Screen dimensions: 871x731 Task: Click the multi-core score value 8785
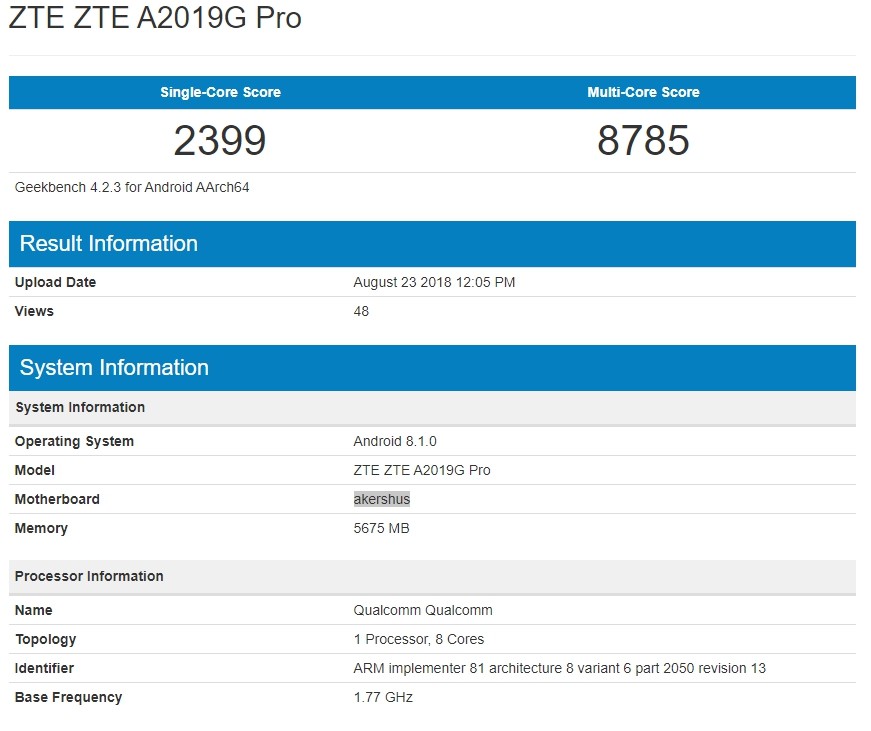643,141
